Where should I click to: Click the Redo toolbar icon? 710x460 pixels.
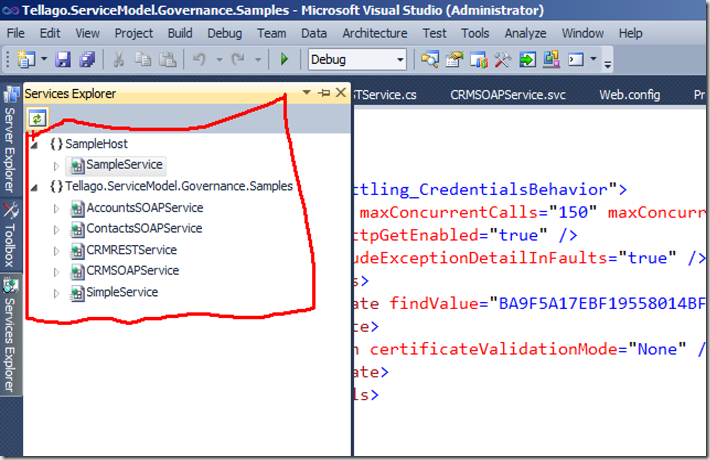[x=238, y=59]
